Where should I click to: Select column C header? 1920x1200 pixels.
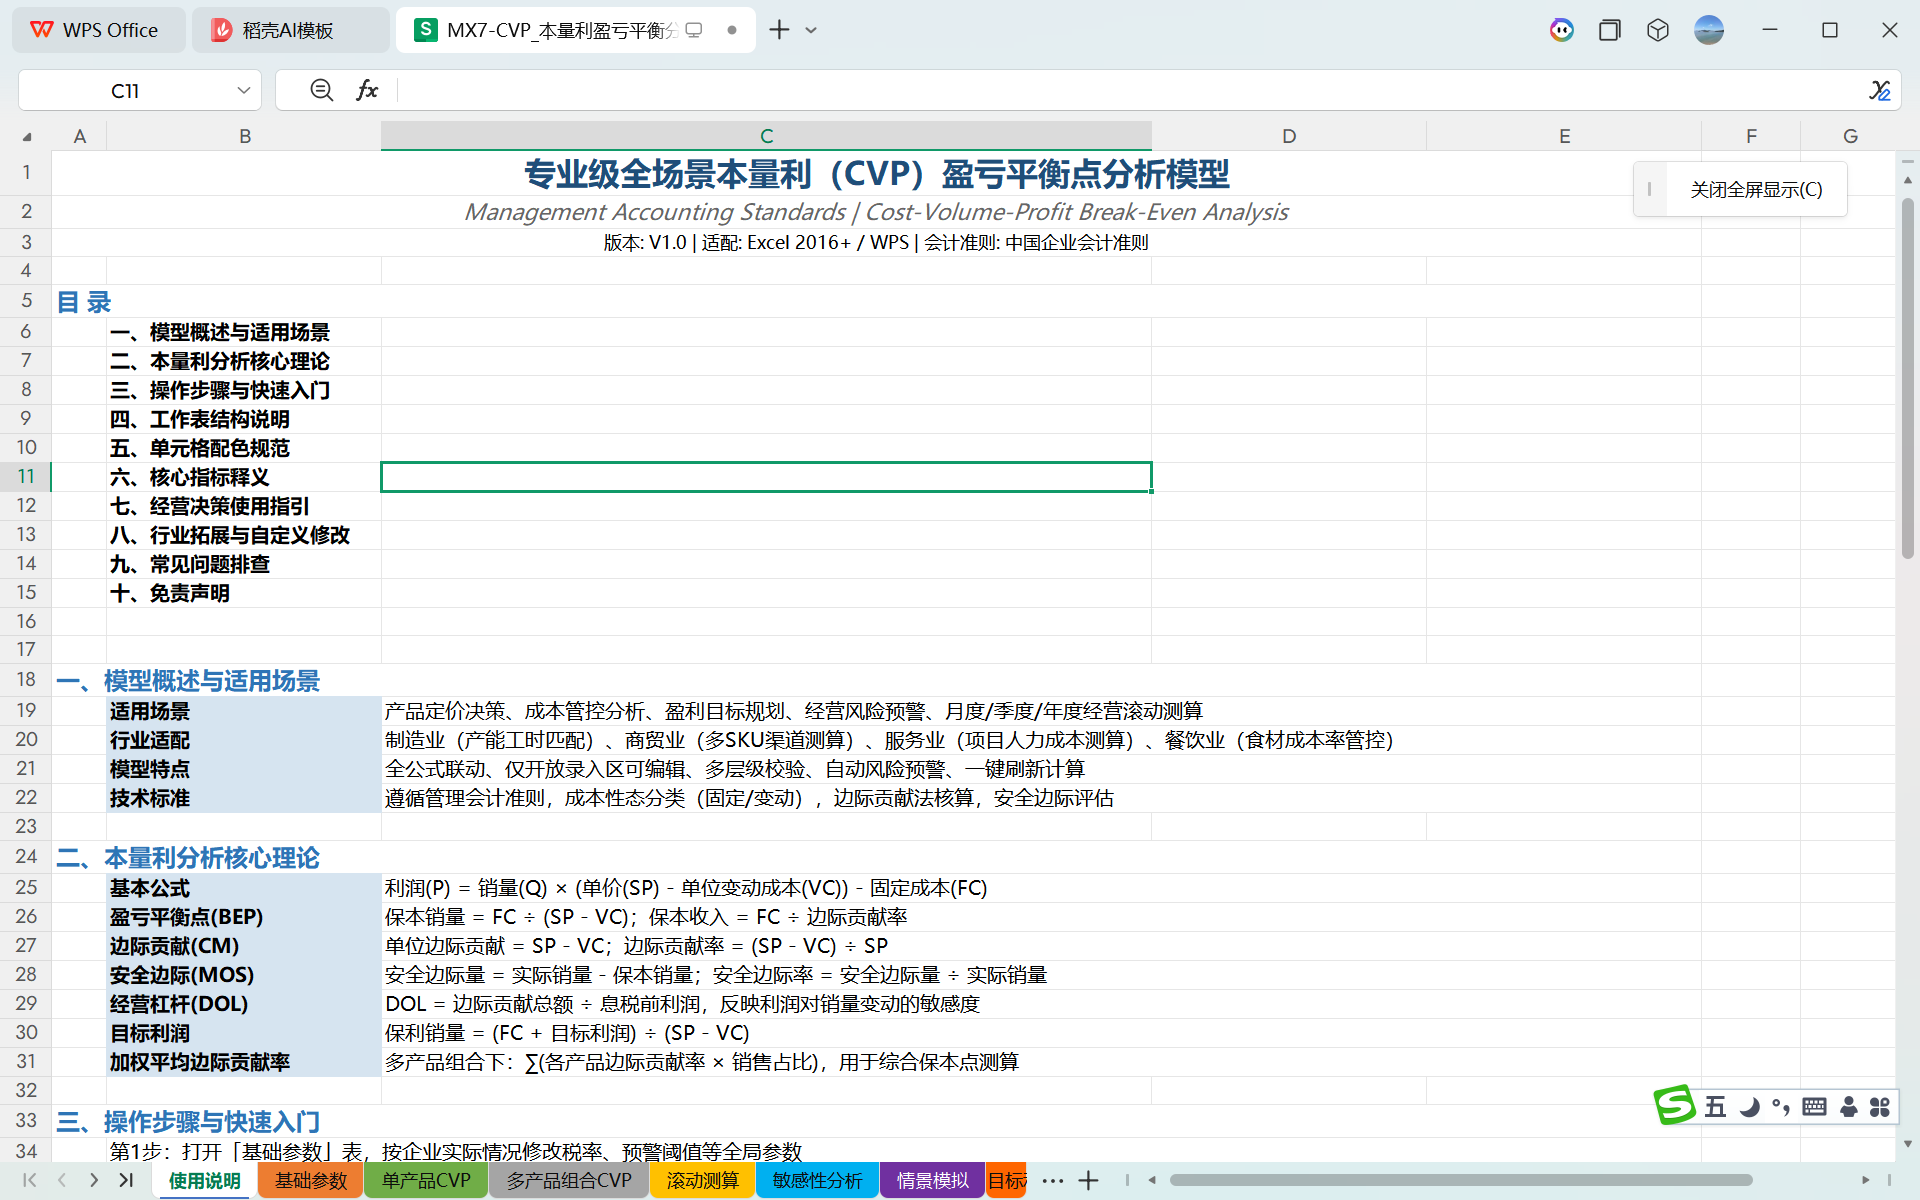click(x=766, y=136)
